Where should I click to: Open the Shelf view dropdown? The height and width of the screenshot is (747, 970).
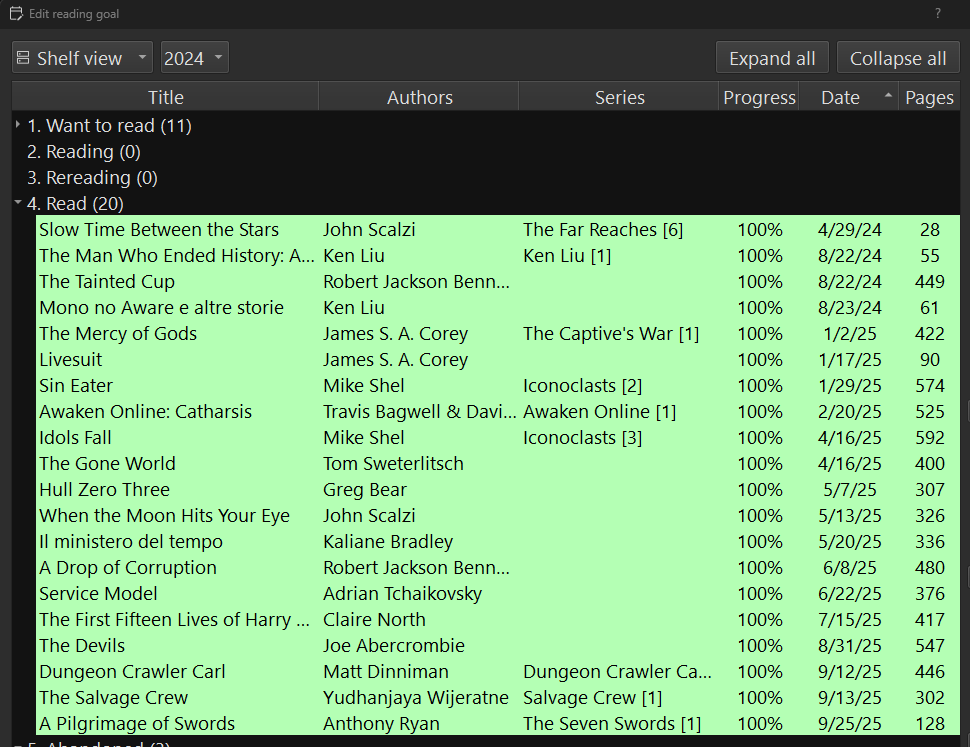(x=82, y=58)
